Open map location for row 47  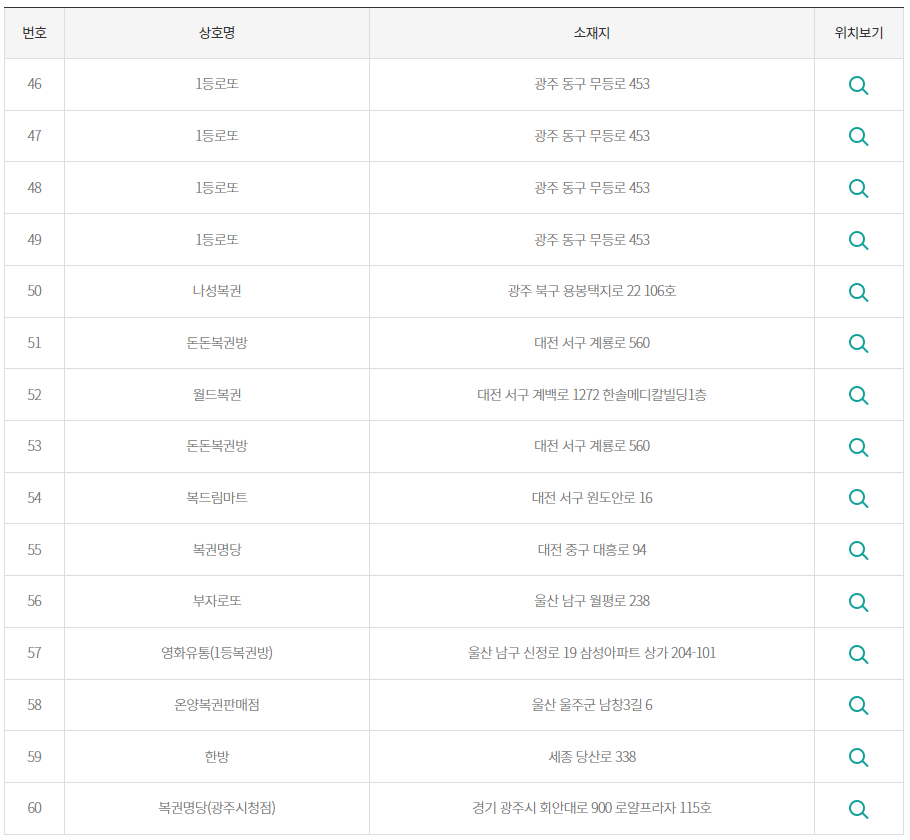click(858, 137)
